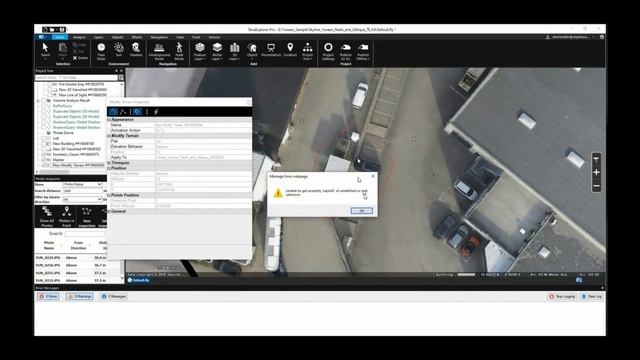Open the Show dropdown in Photo Inspector
This screenshot has width=640, height=360.
click(x=82, y=184)
